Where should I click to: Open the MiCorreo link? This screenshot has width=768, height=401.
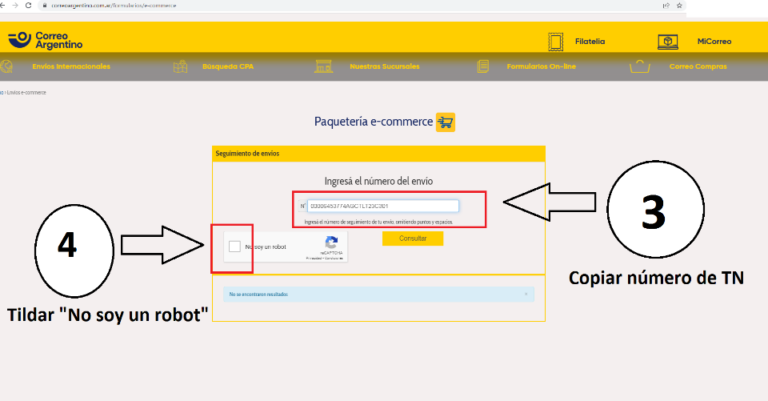coord(714,42)
